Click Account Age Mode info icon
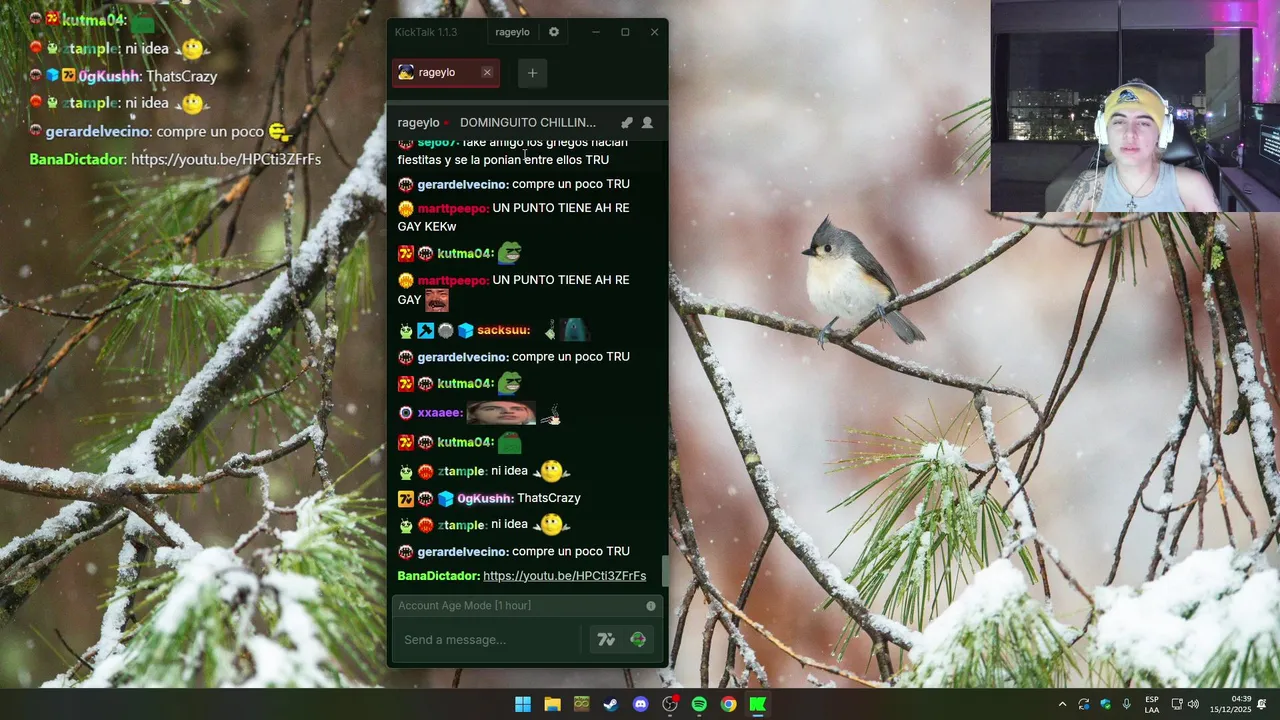This screenshot has height=720, width=1280. (651, 606)
